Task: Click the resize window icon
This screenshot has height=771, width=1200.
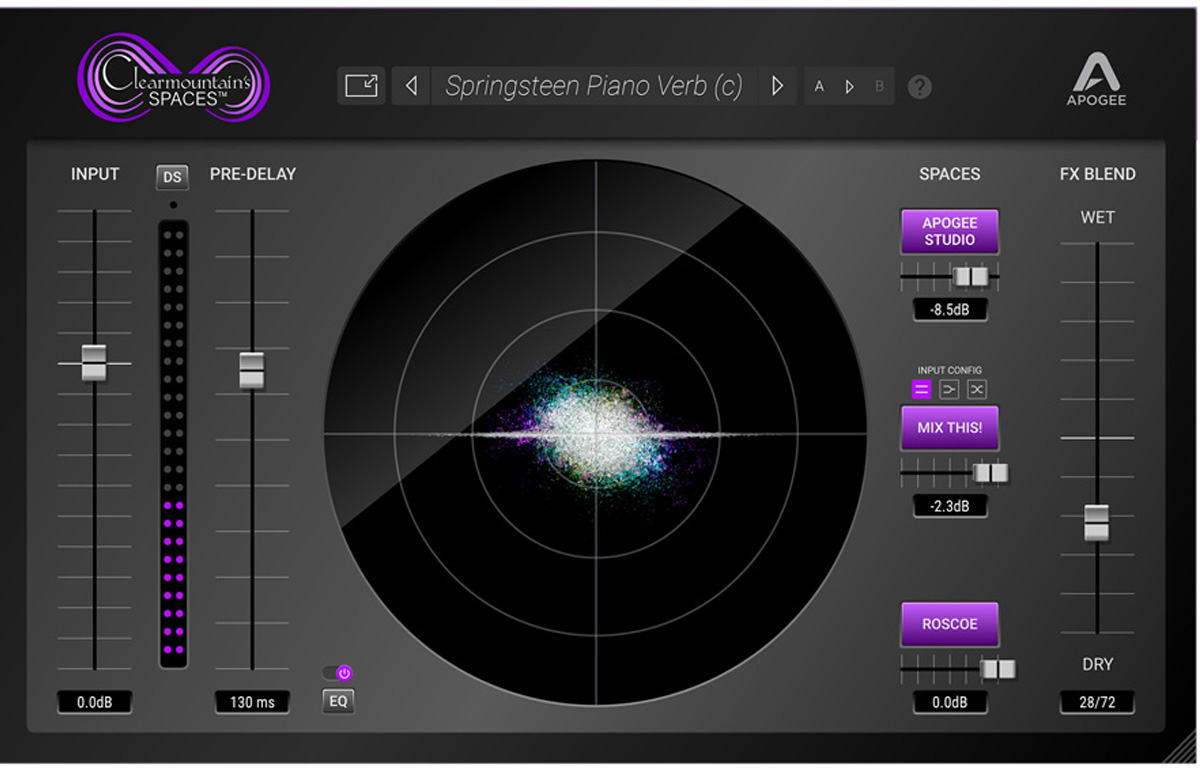Action: [361, 86]
